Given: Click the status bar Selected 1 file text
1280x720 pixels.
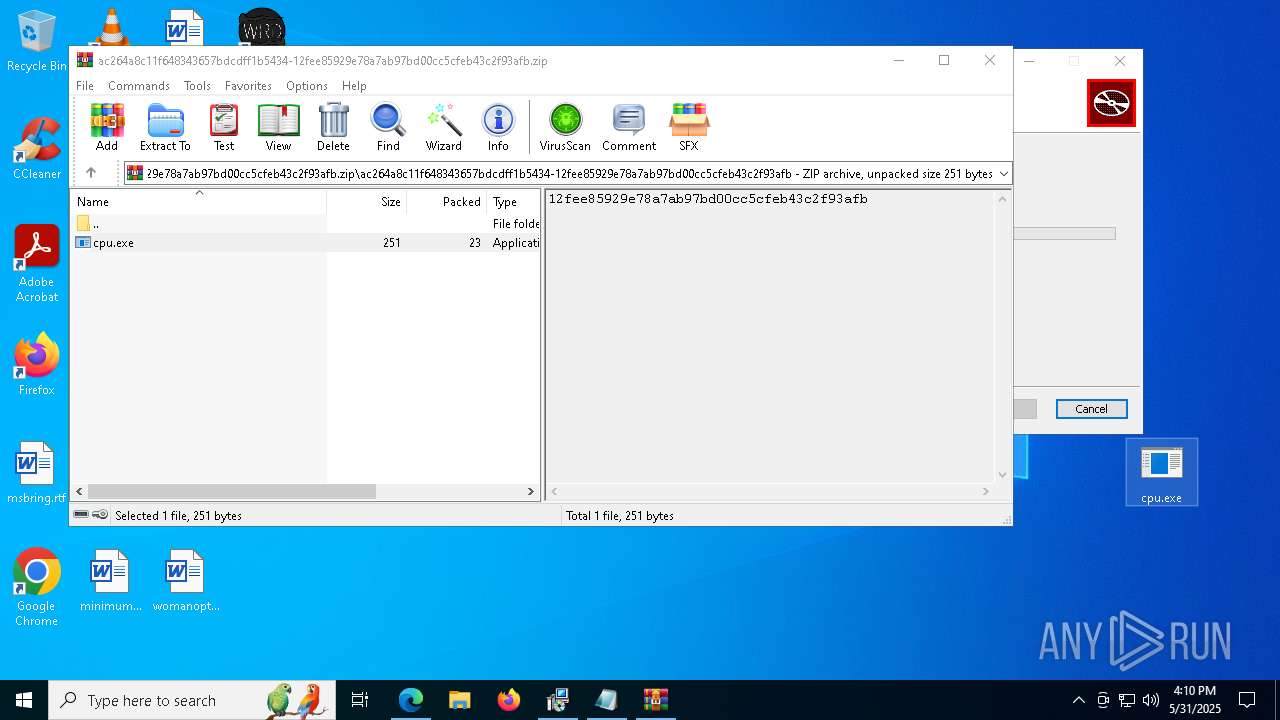Looking at the screenshot, I should coord(178,516).
